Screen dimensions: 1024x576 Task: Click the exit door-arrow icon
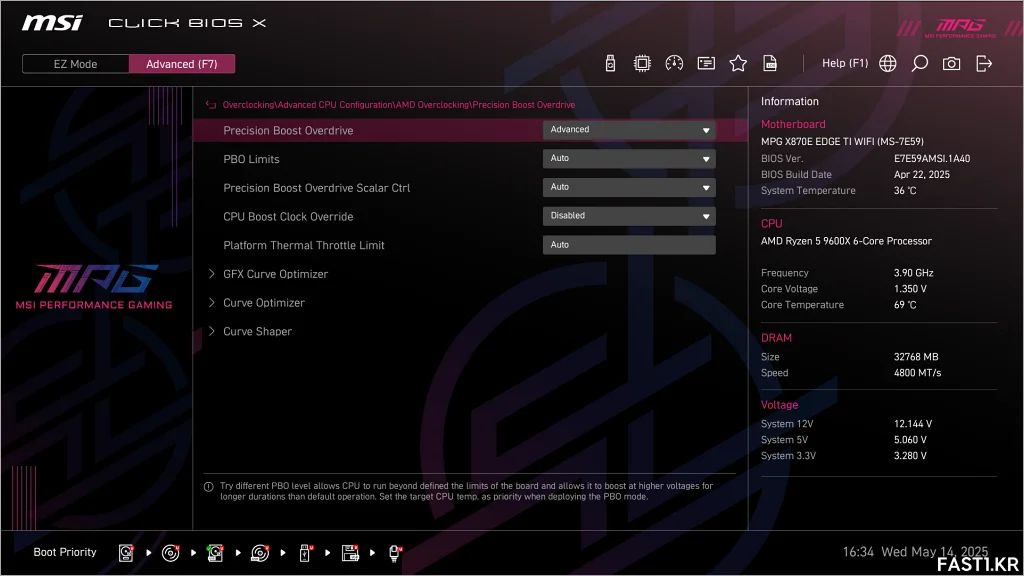984,63
